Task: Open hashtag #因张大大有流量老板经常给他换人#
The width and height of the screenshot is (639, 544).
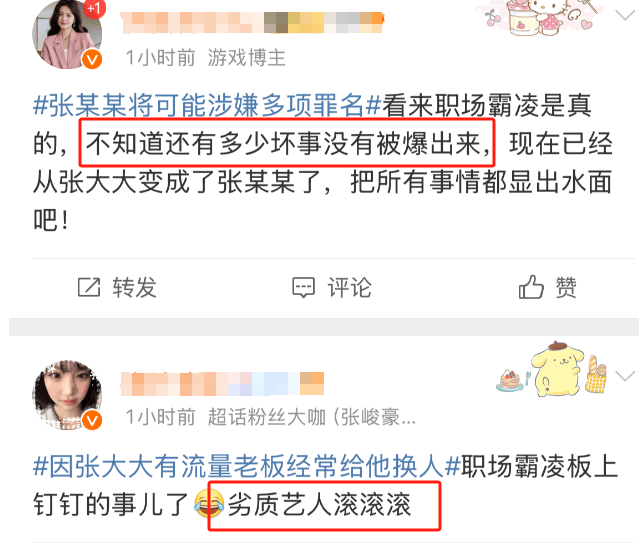Action: (247, 466)
